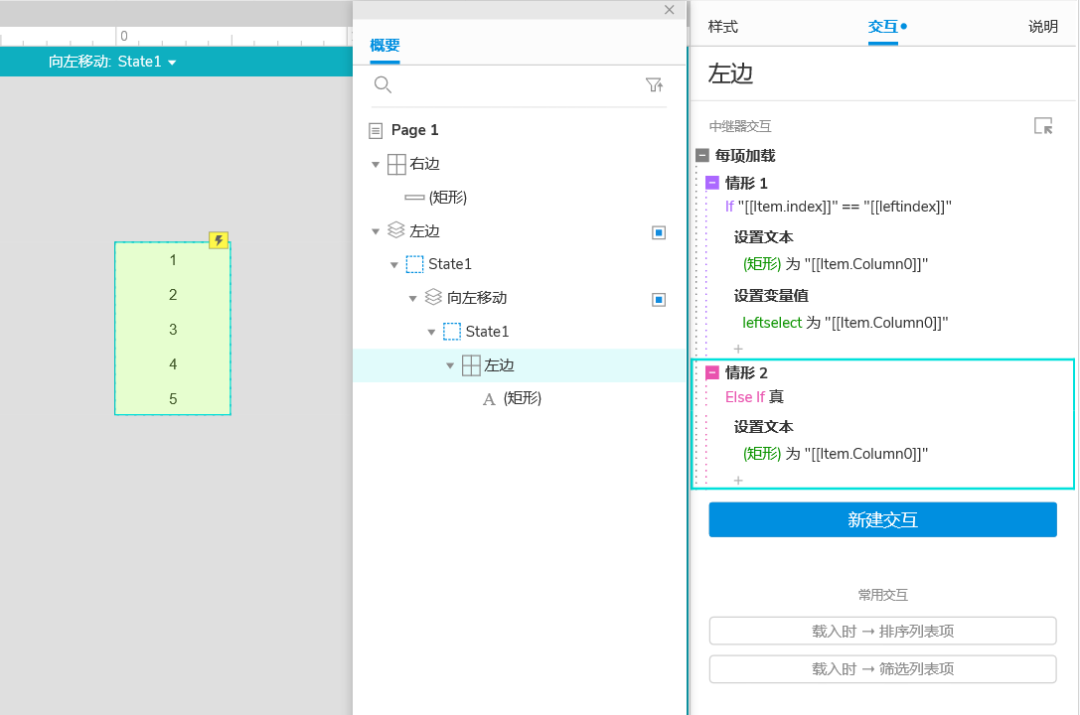Open the 向左移动: State1 state dropdown
1080x715 pixels.
112,62
